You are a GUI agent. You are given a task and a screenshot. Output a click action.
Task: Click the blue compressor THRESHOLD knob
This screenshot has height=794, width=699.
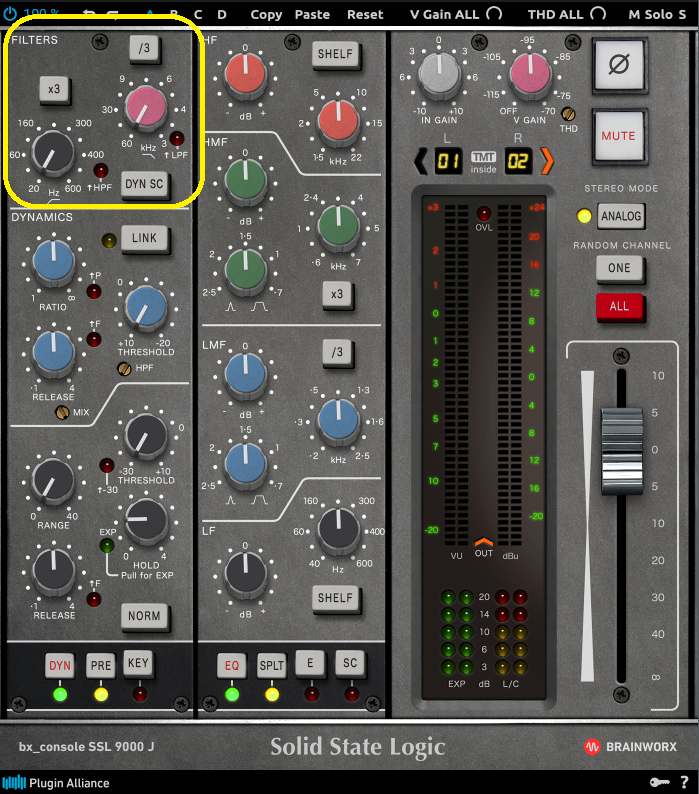tap(146, 307)
